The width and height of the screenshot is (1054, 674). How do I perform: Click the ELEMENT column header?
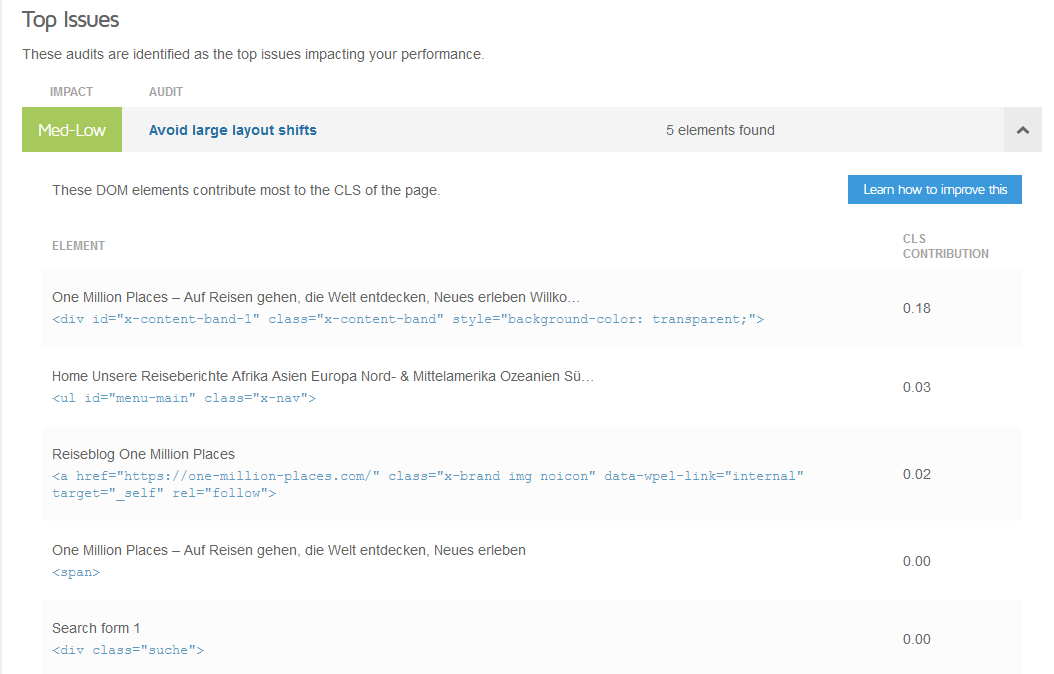pyautogui.click(x=78, y=246)
